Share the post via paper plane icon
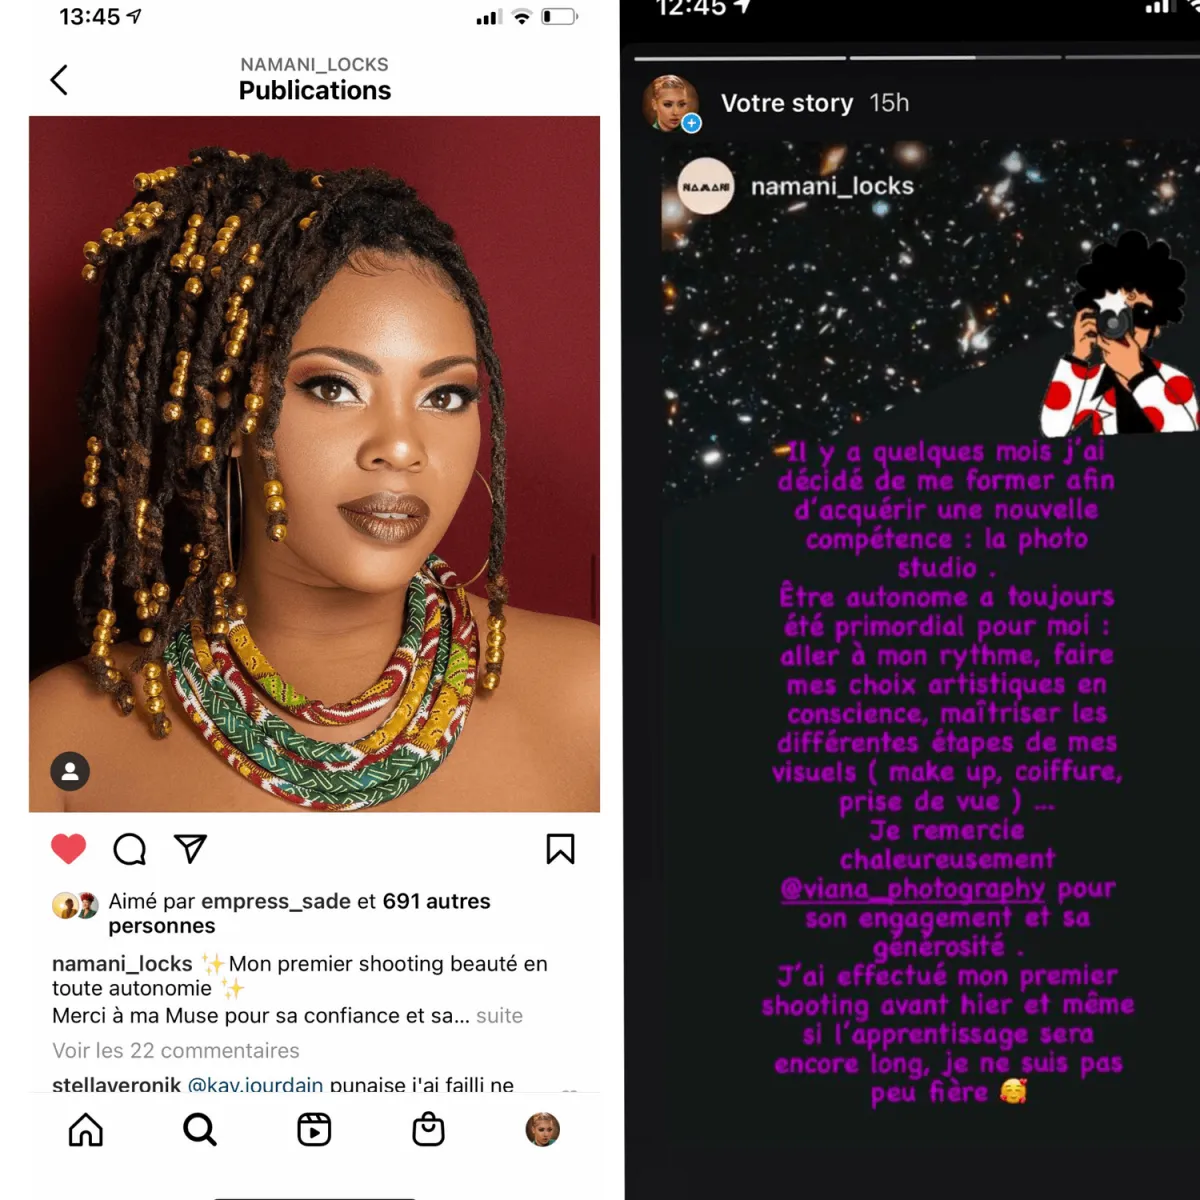1200x1200 pixels. coord(190,849)
